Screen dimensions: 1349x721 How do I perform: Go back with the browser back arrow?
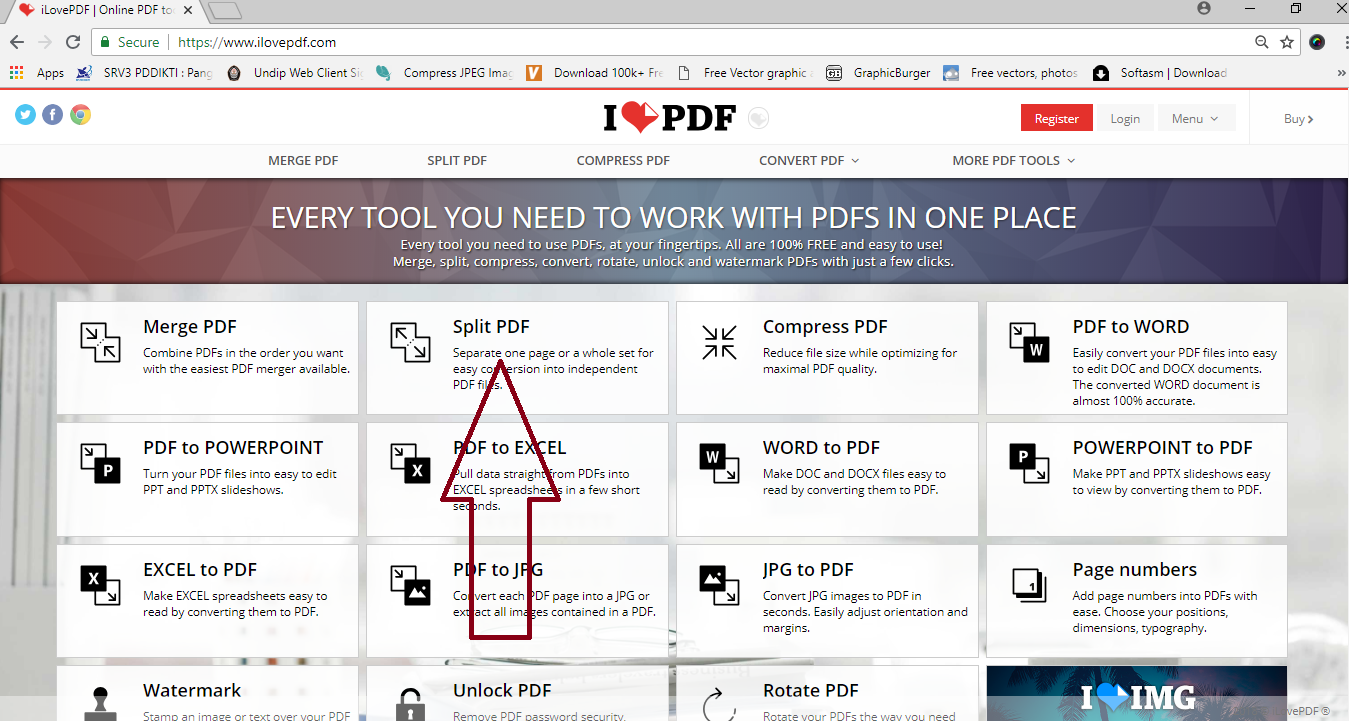(x=17, y=42)
